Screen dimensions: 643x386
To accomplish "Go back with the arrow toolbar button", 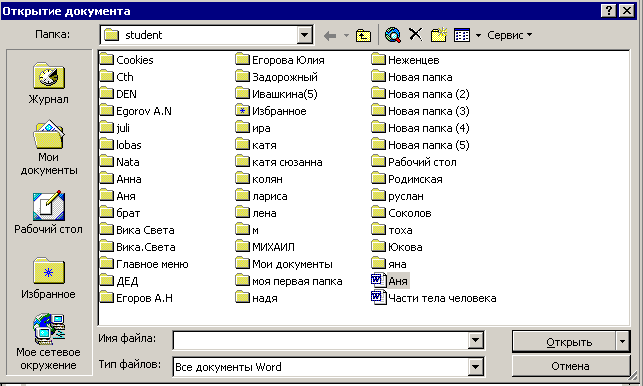I will coord(330,36).
